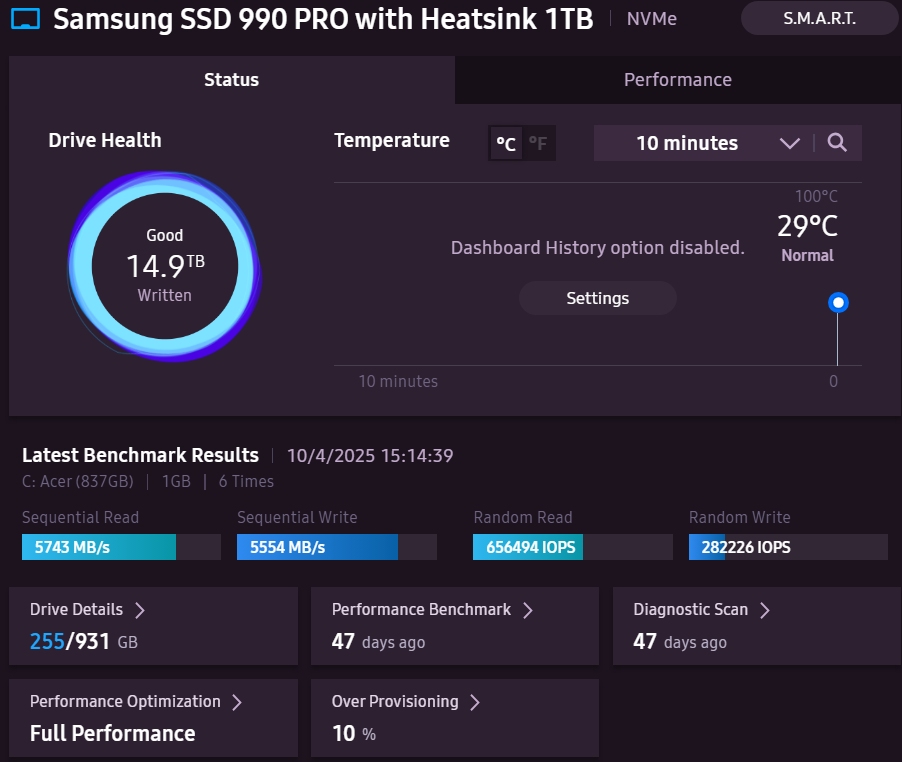Click the Drive Health ring gauge

tap(165, 266)
